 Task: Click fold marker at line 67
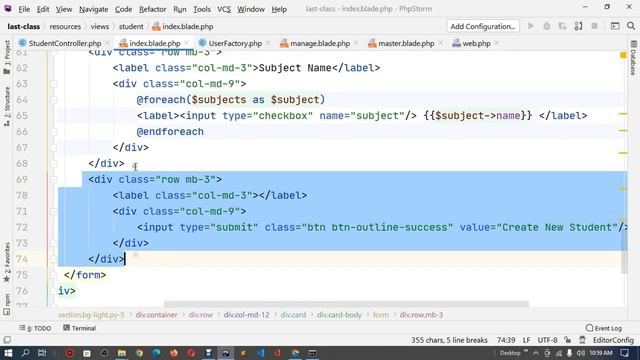(x=53, y=148)
